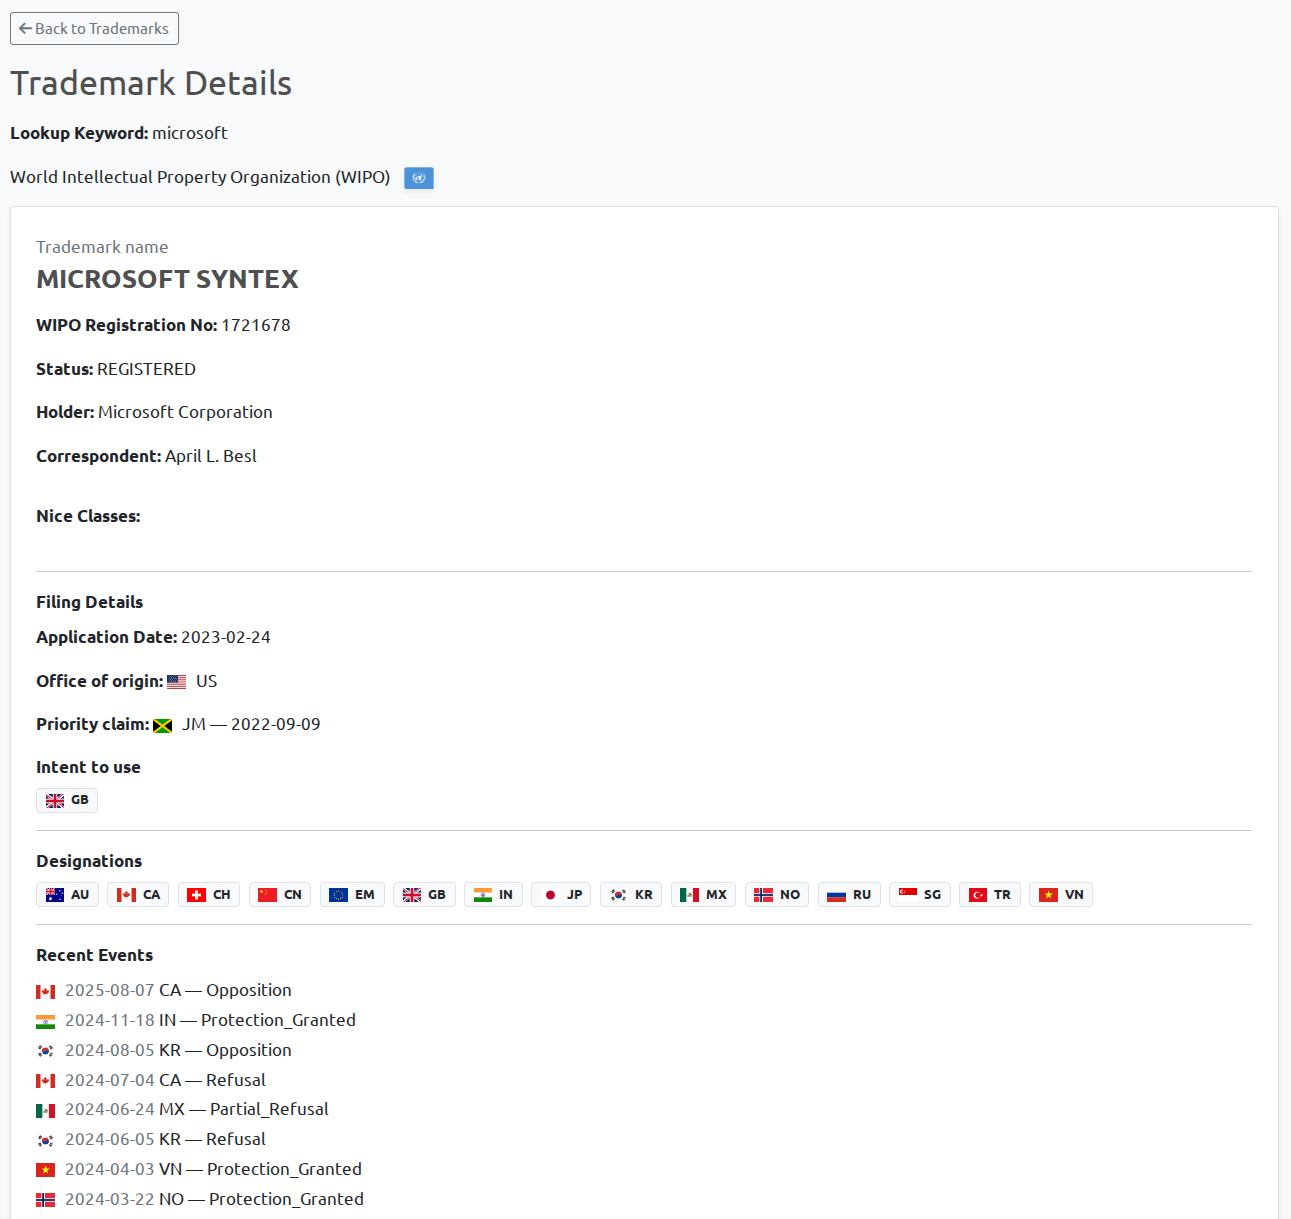This screenshot has height=1219, width=1291.
Task: Select the US flag next to Office of origin
Action: pyautogui.click(x=177, y=681)
